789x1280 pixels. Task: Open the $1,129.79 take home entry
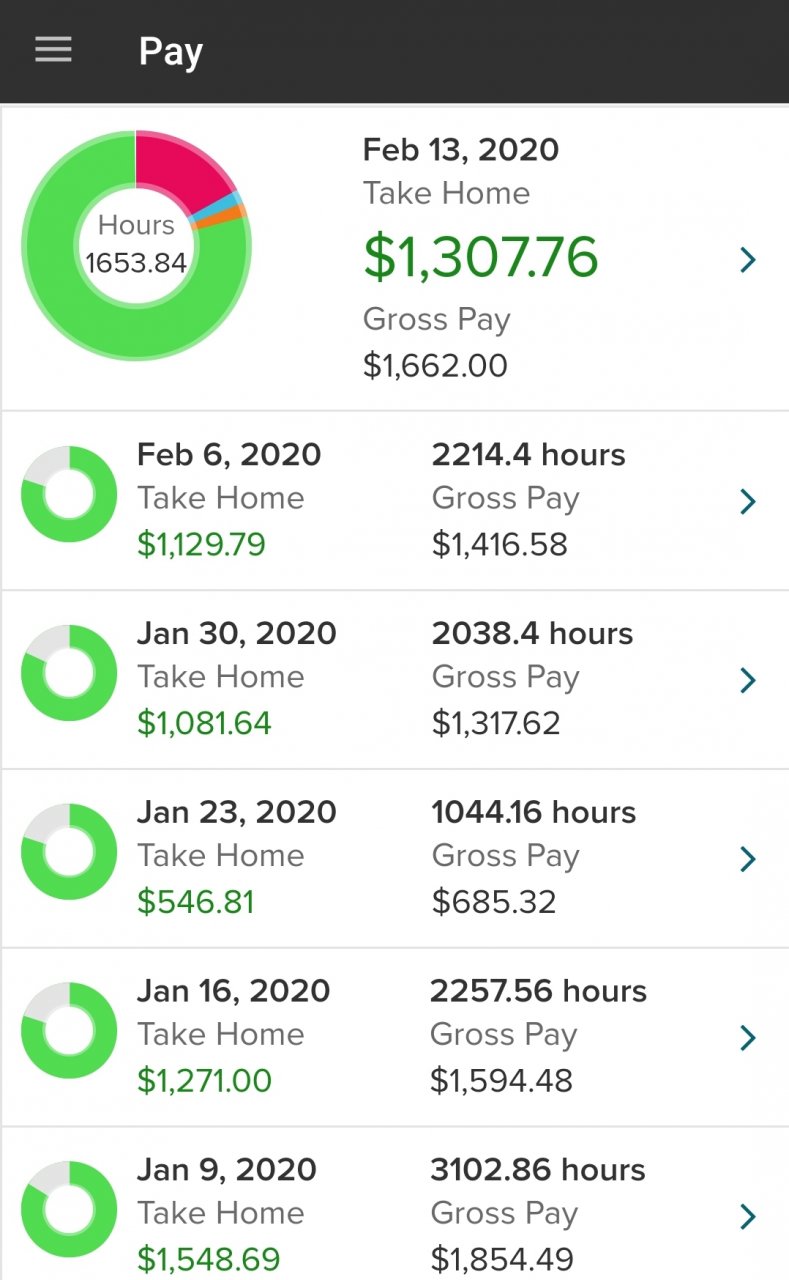[201, 545]
